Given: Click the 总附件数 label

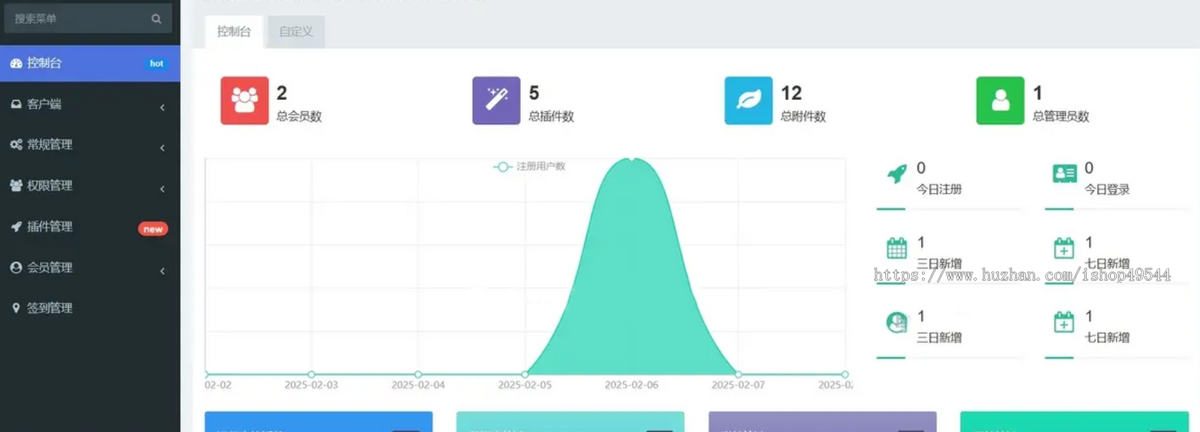Looking at the screenshot, I should (x=803, y=116).
